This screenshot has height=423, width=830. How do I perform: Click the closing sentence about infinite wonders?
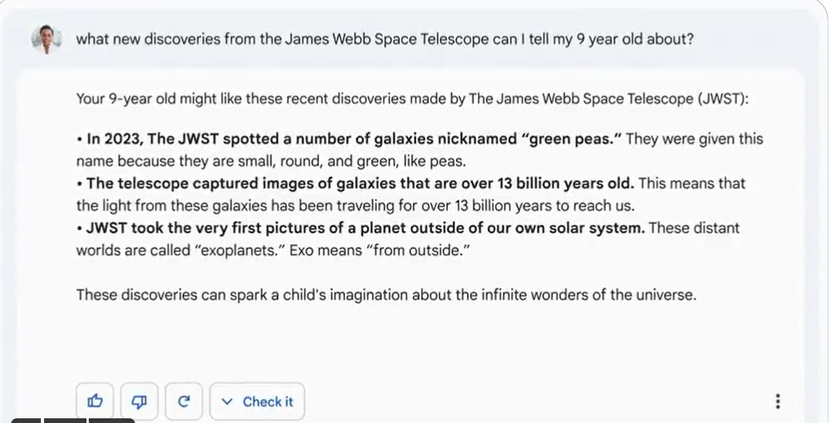coord(386,294)
